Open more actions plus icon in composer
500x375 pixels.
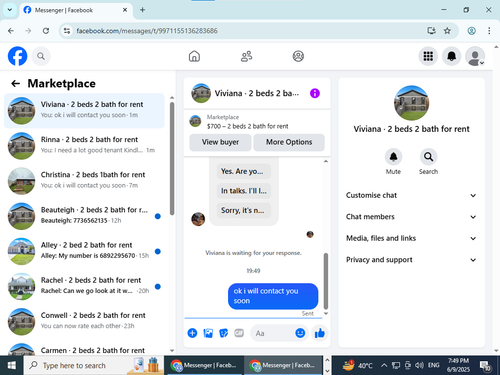tap(192, 333)
